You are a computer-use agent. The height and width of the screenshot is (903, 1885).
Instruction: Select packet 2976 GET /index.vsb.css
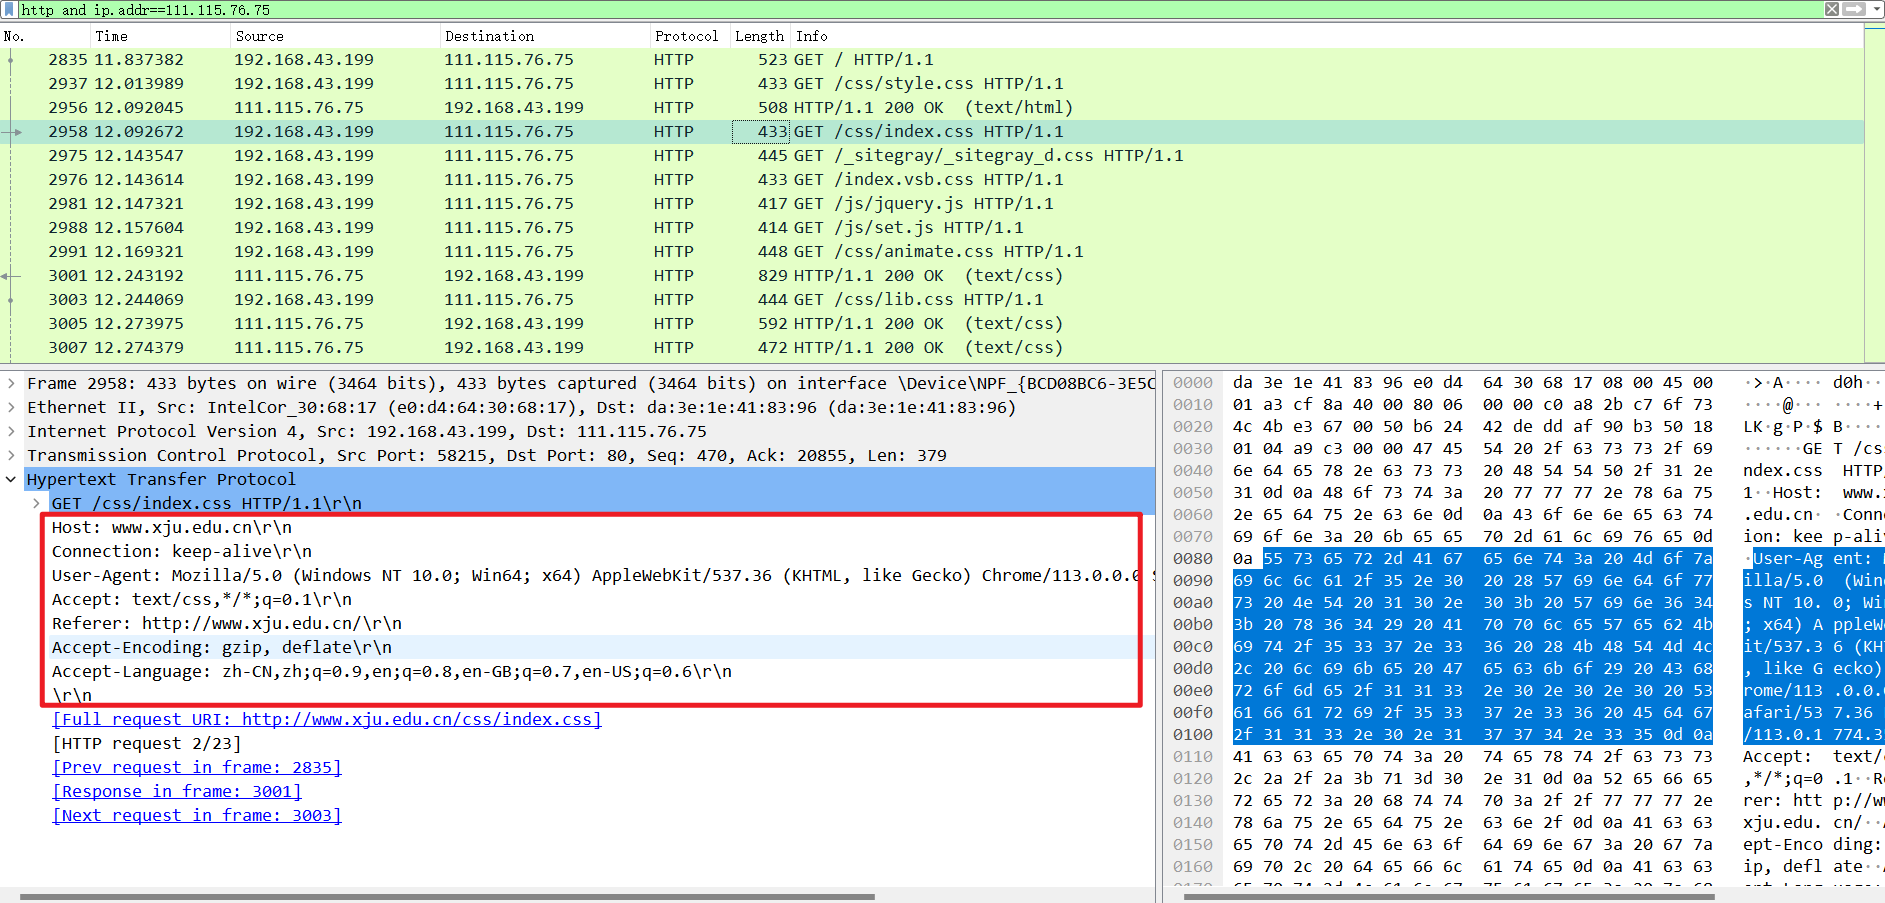932,180
